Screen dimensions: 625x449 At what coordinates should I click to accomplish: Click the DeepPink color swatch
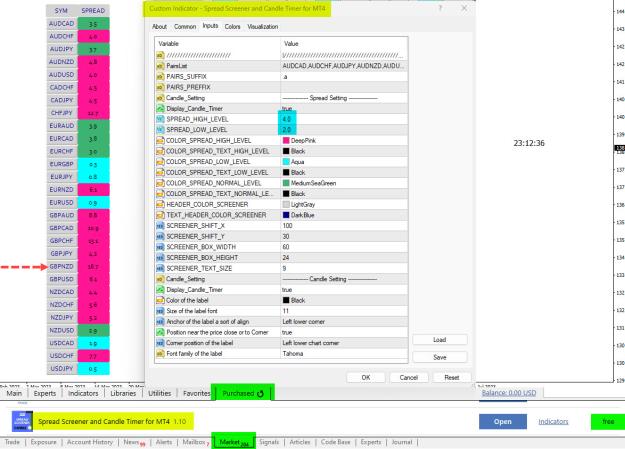[x=286, y=140]
